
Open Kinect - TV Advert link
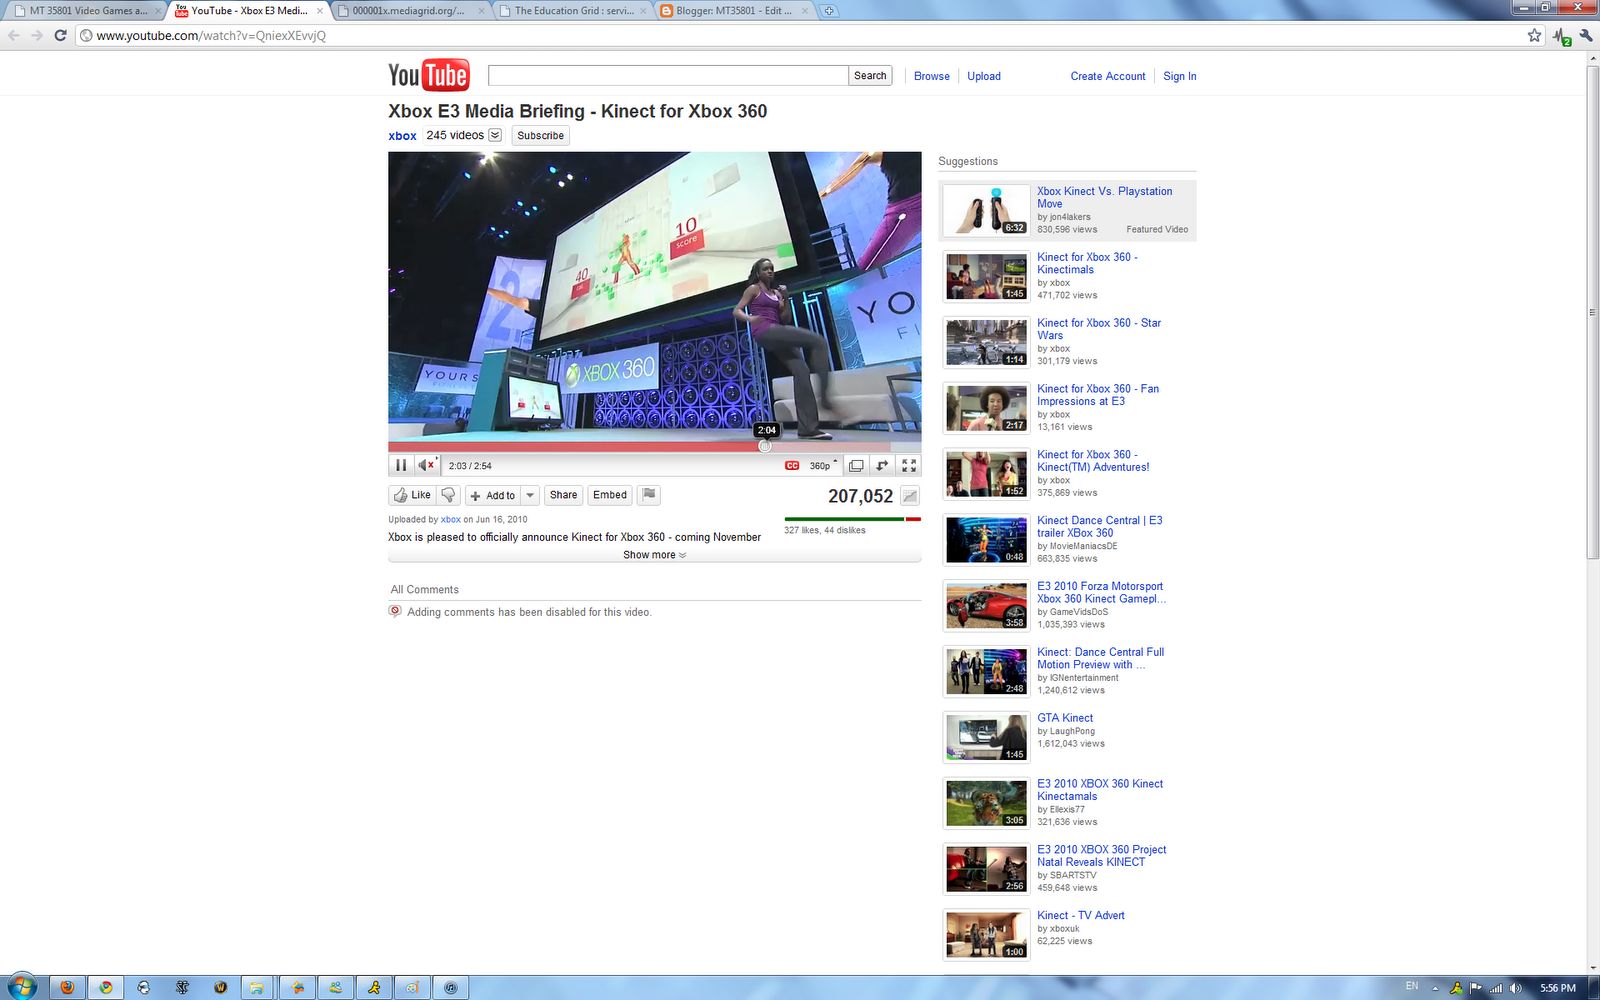[x=1081, y=916]
